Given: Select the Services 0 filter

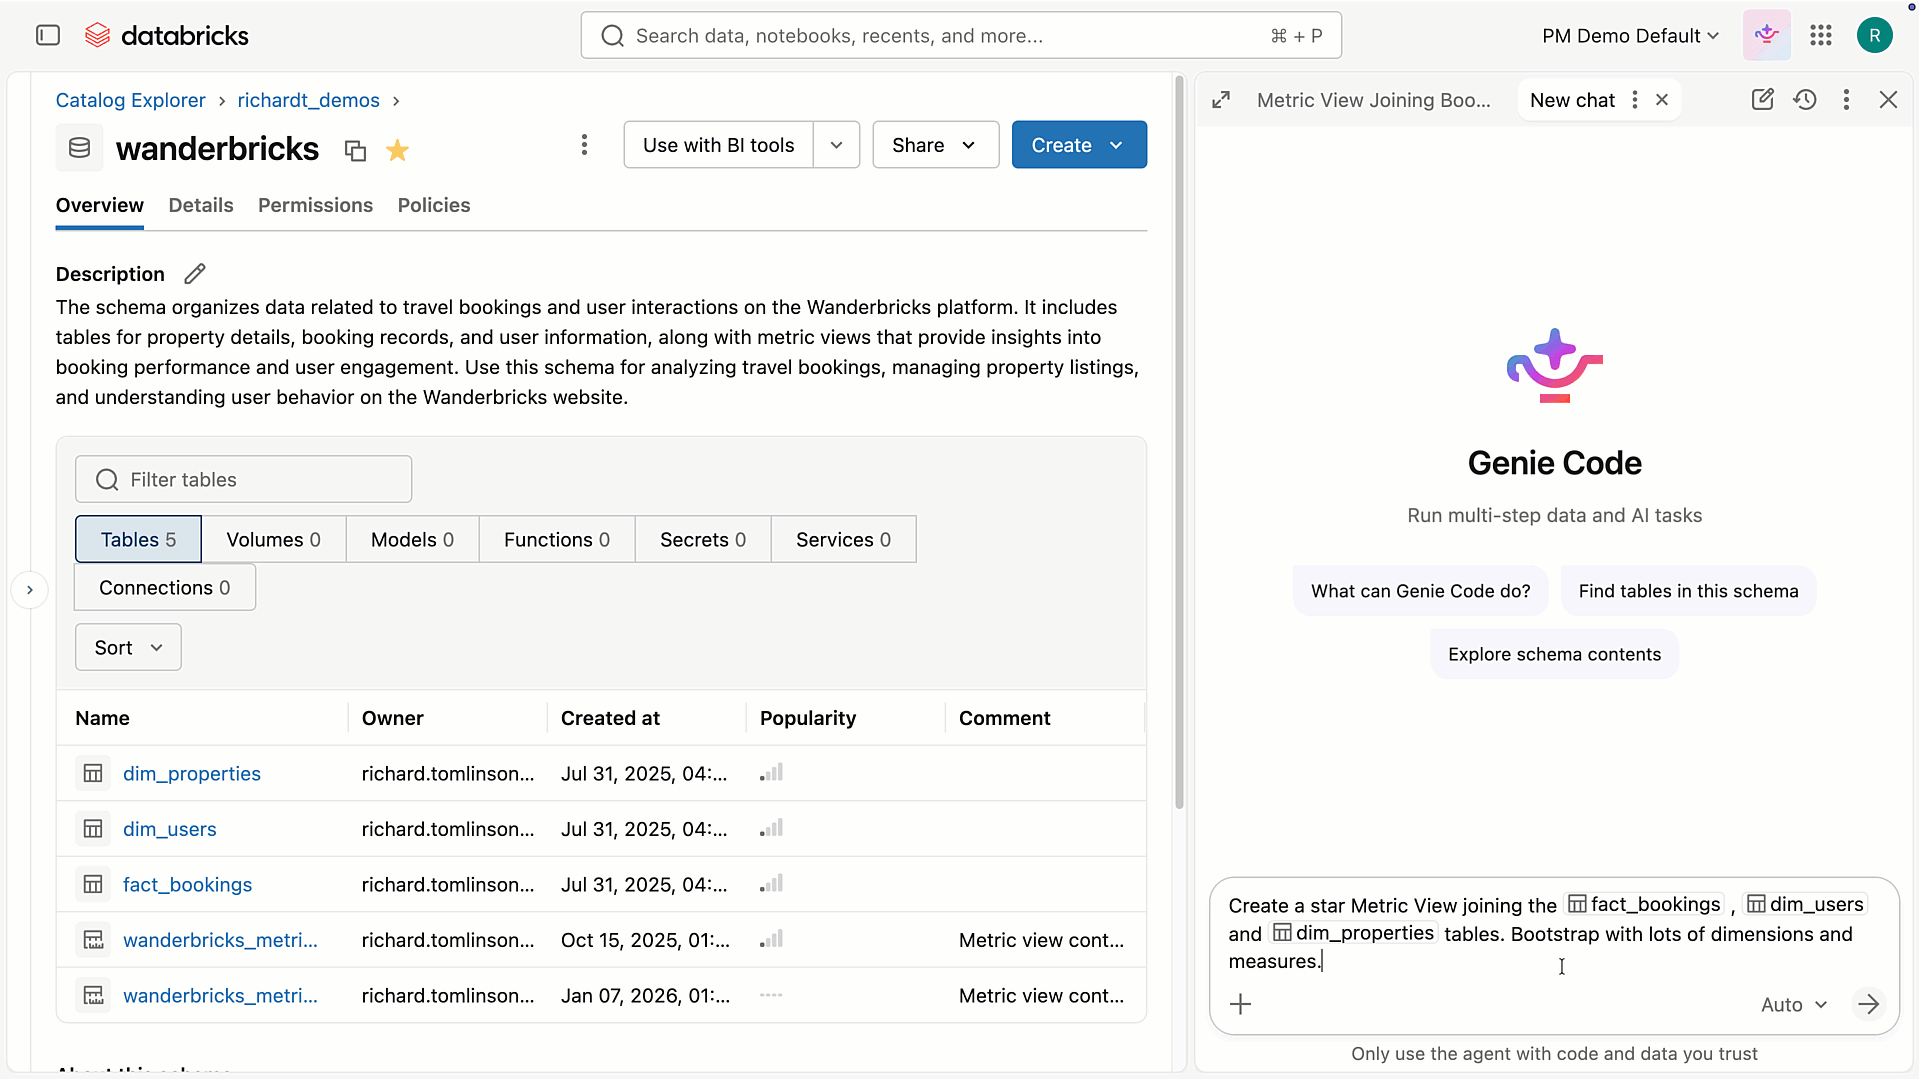Looking at the screenshot, I should click(x=843, y=540).
